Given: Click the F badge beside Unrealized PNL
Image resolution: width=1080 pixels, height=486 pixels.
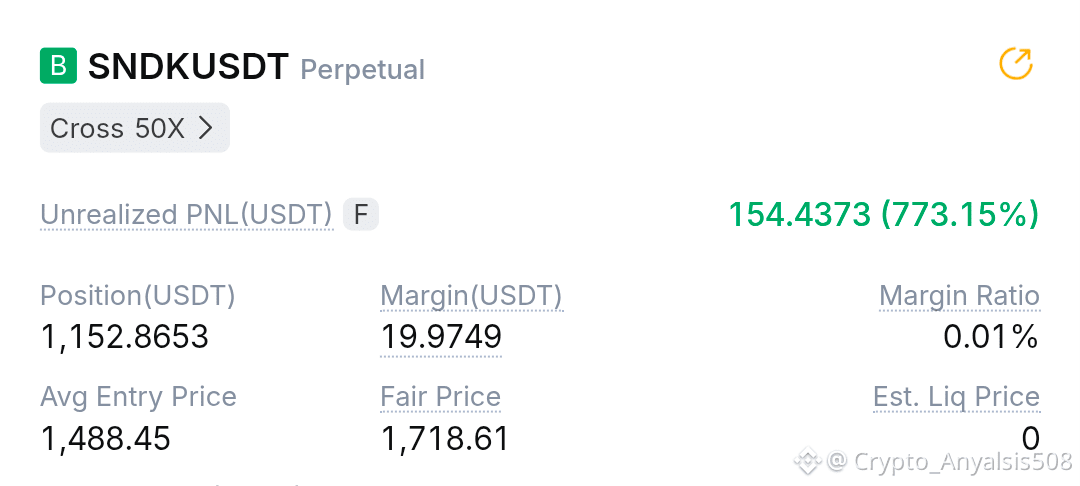Looking at the screenshot, I should pos(361,215).
